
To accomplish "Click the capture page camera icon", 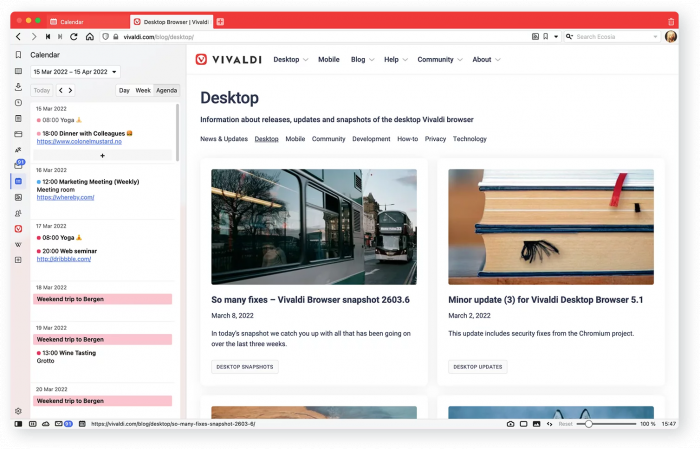I will [x=510, y=424].
